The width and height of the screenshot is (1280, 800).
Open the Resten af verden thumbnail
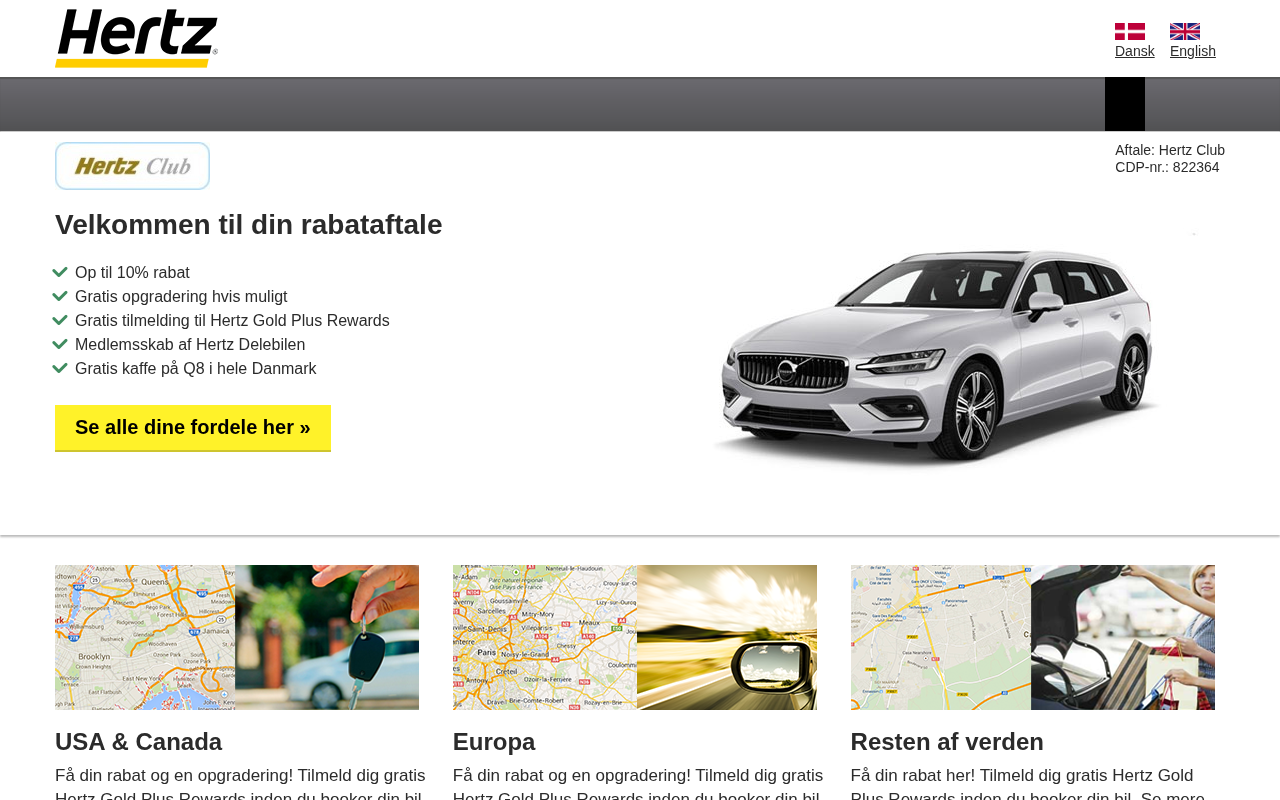pyautogui.click(x=1033, y=637)
